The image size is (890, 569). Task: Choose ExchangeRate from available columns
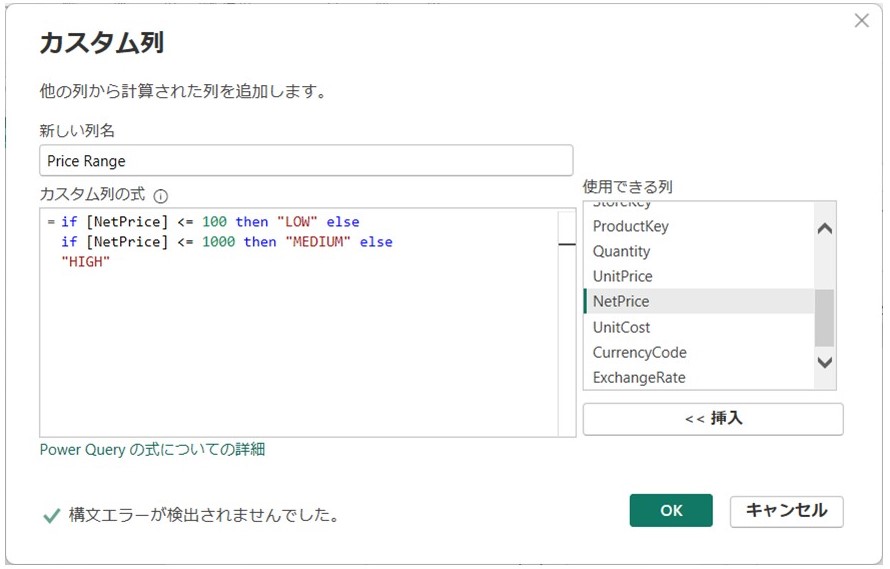pyautogui.click(x=638, y=378)
